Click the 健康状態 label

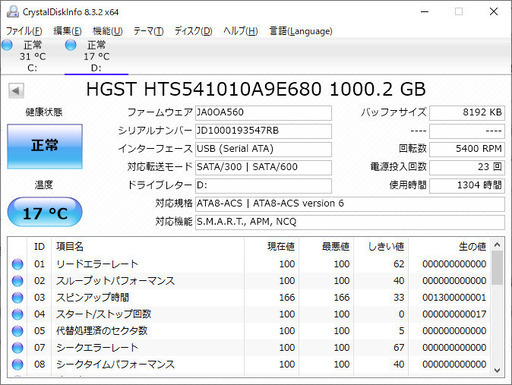44,112
